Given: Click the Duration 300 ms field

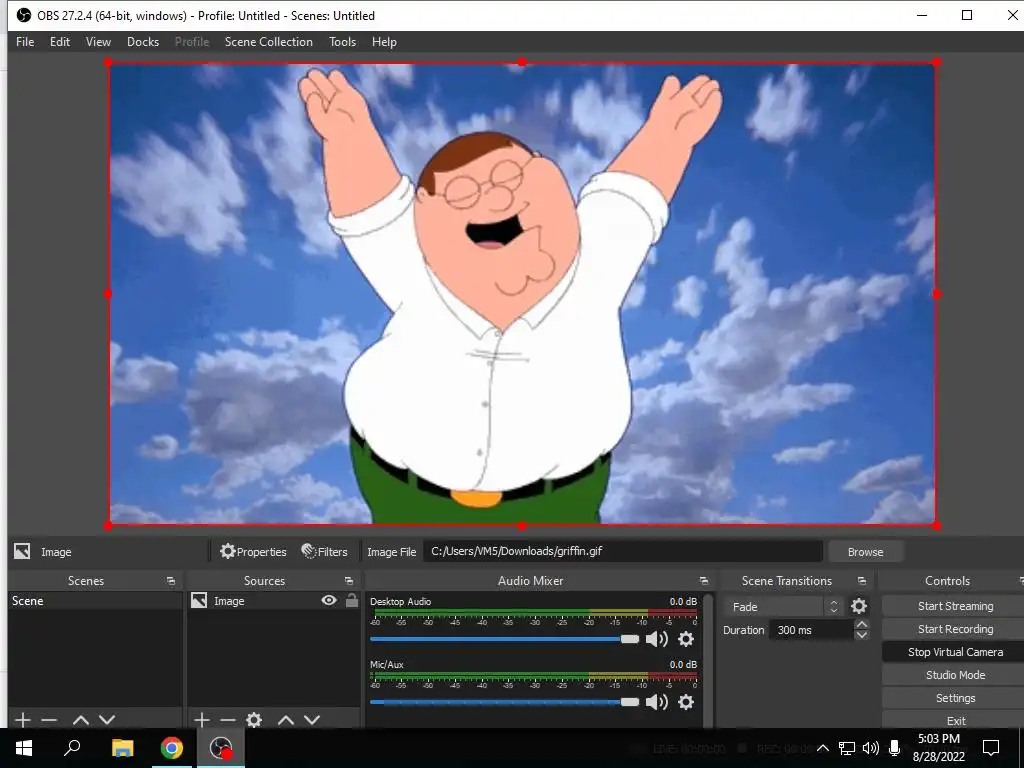Looking at the screenshot, I should [x=812, y=630].
